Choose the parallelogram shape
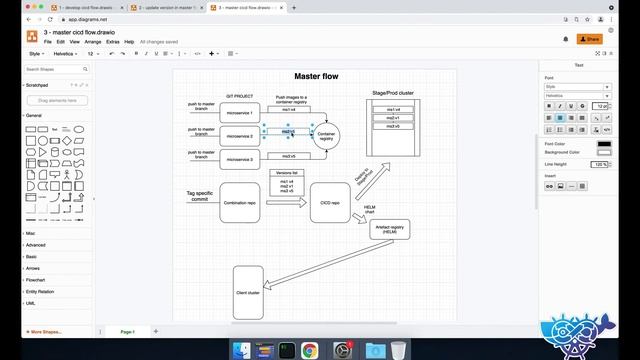The image size is (640, 360). coord(79,141)
